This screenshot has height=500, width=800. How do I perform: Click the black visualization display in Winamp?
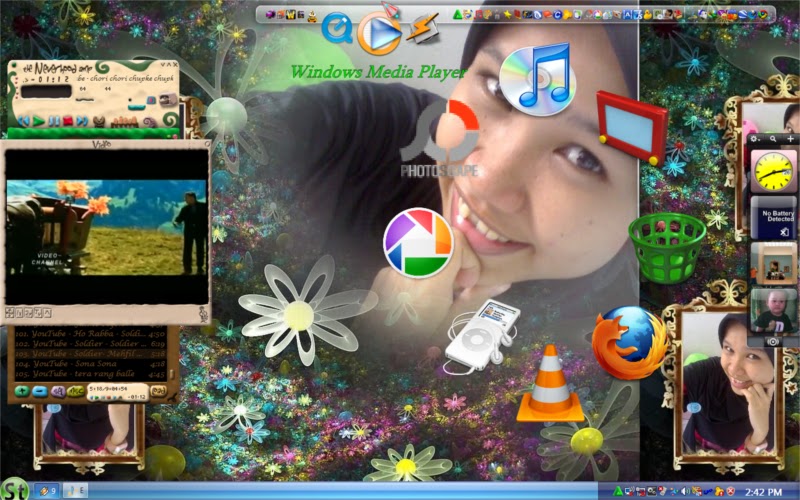[46, 91]
